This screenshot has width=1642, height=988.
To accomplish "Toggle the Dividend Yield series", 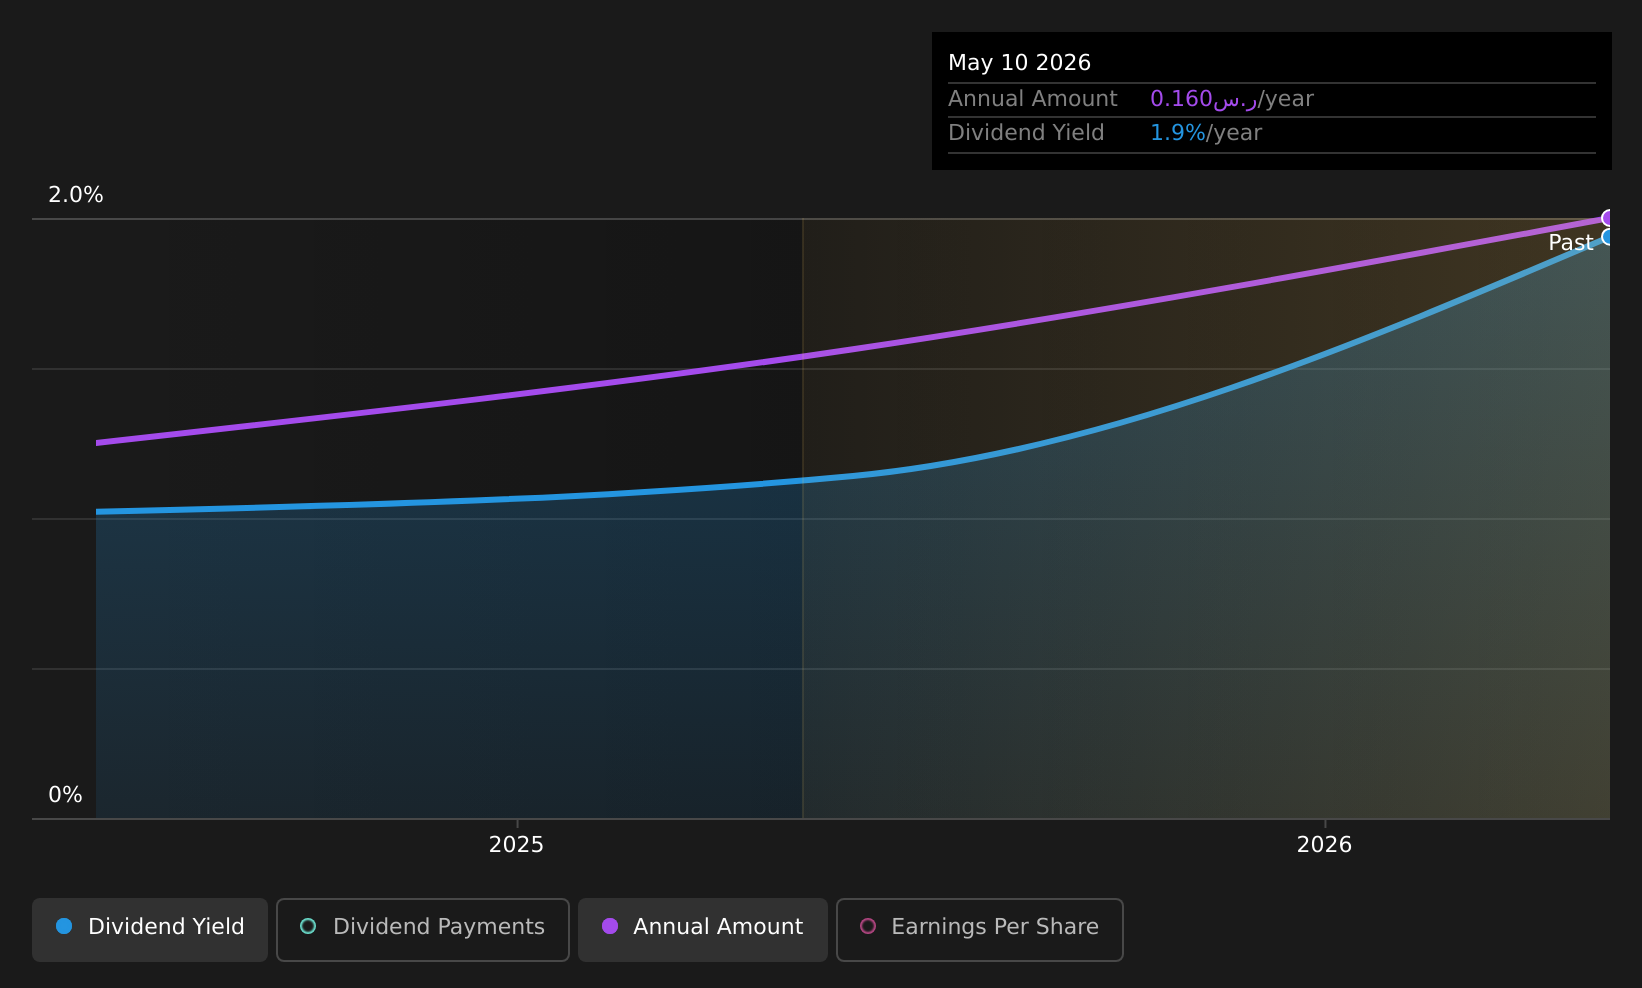I will (150, 930).
